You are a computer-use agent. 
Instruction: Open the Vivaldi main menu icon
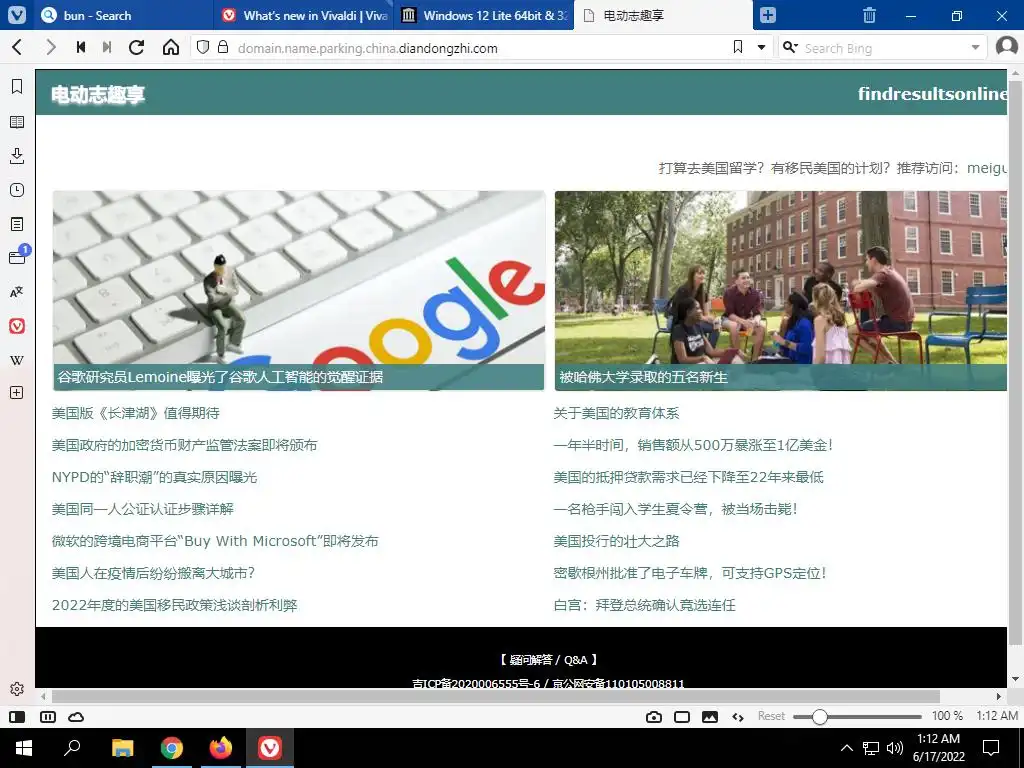[16, 15]
